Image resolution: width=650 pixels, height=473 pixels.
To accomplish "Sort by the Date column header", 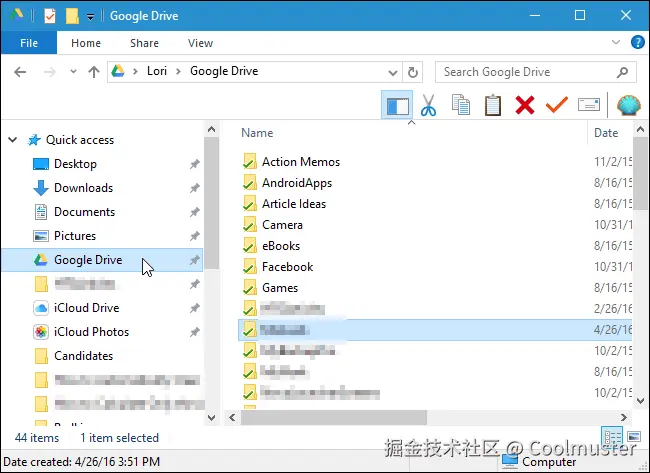I will [x=606, y=133].
